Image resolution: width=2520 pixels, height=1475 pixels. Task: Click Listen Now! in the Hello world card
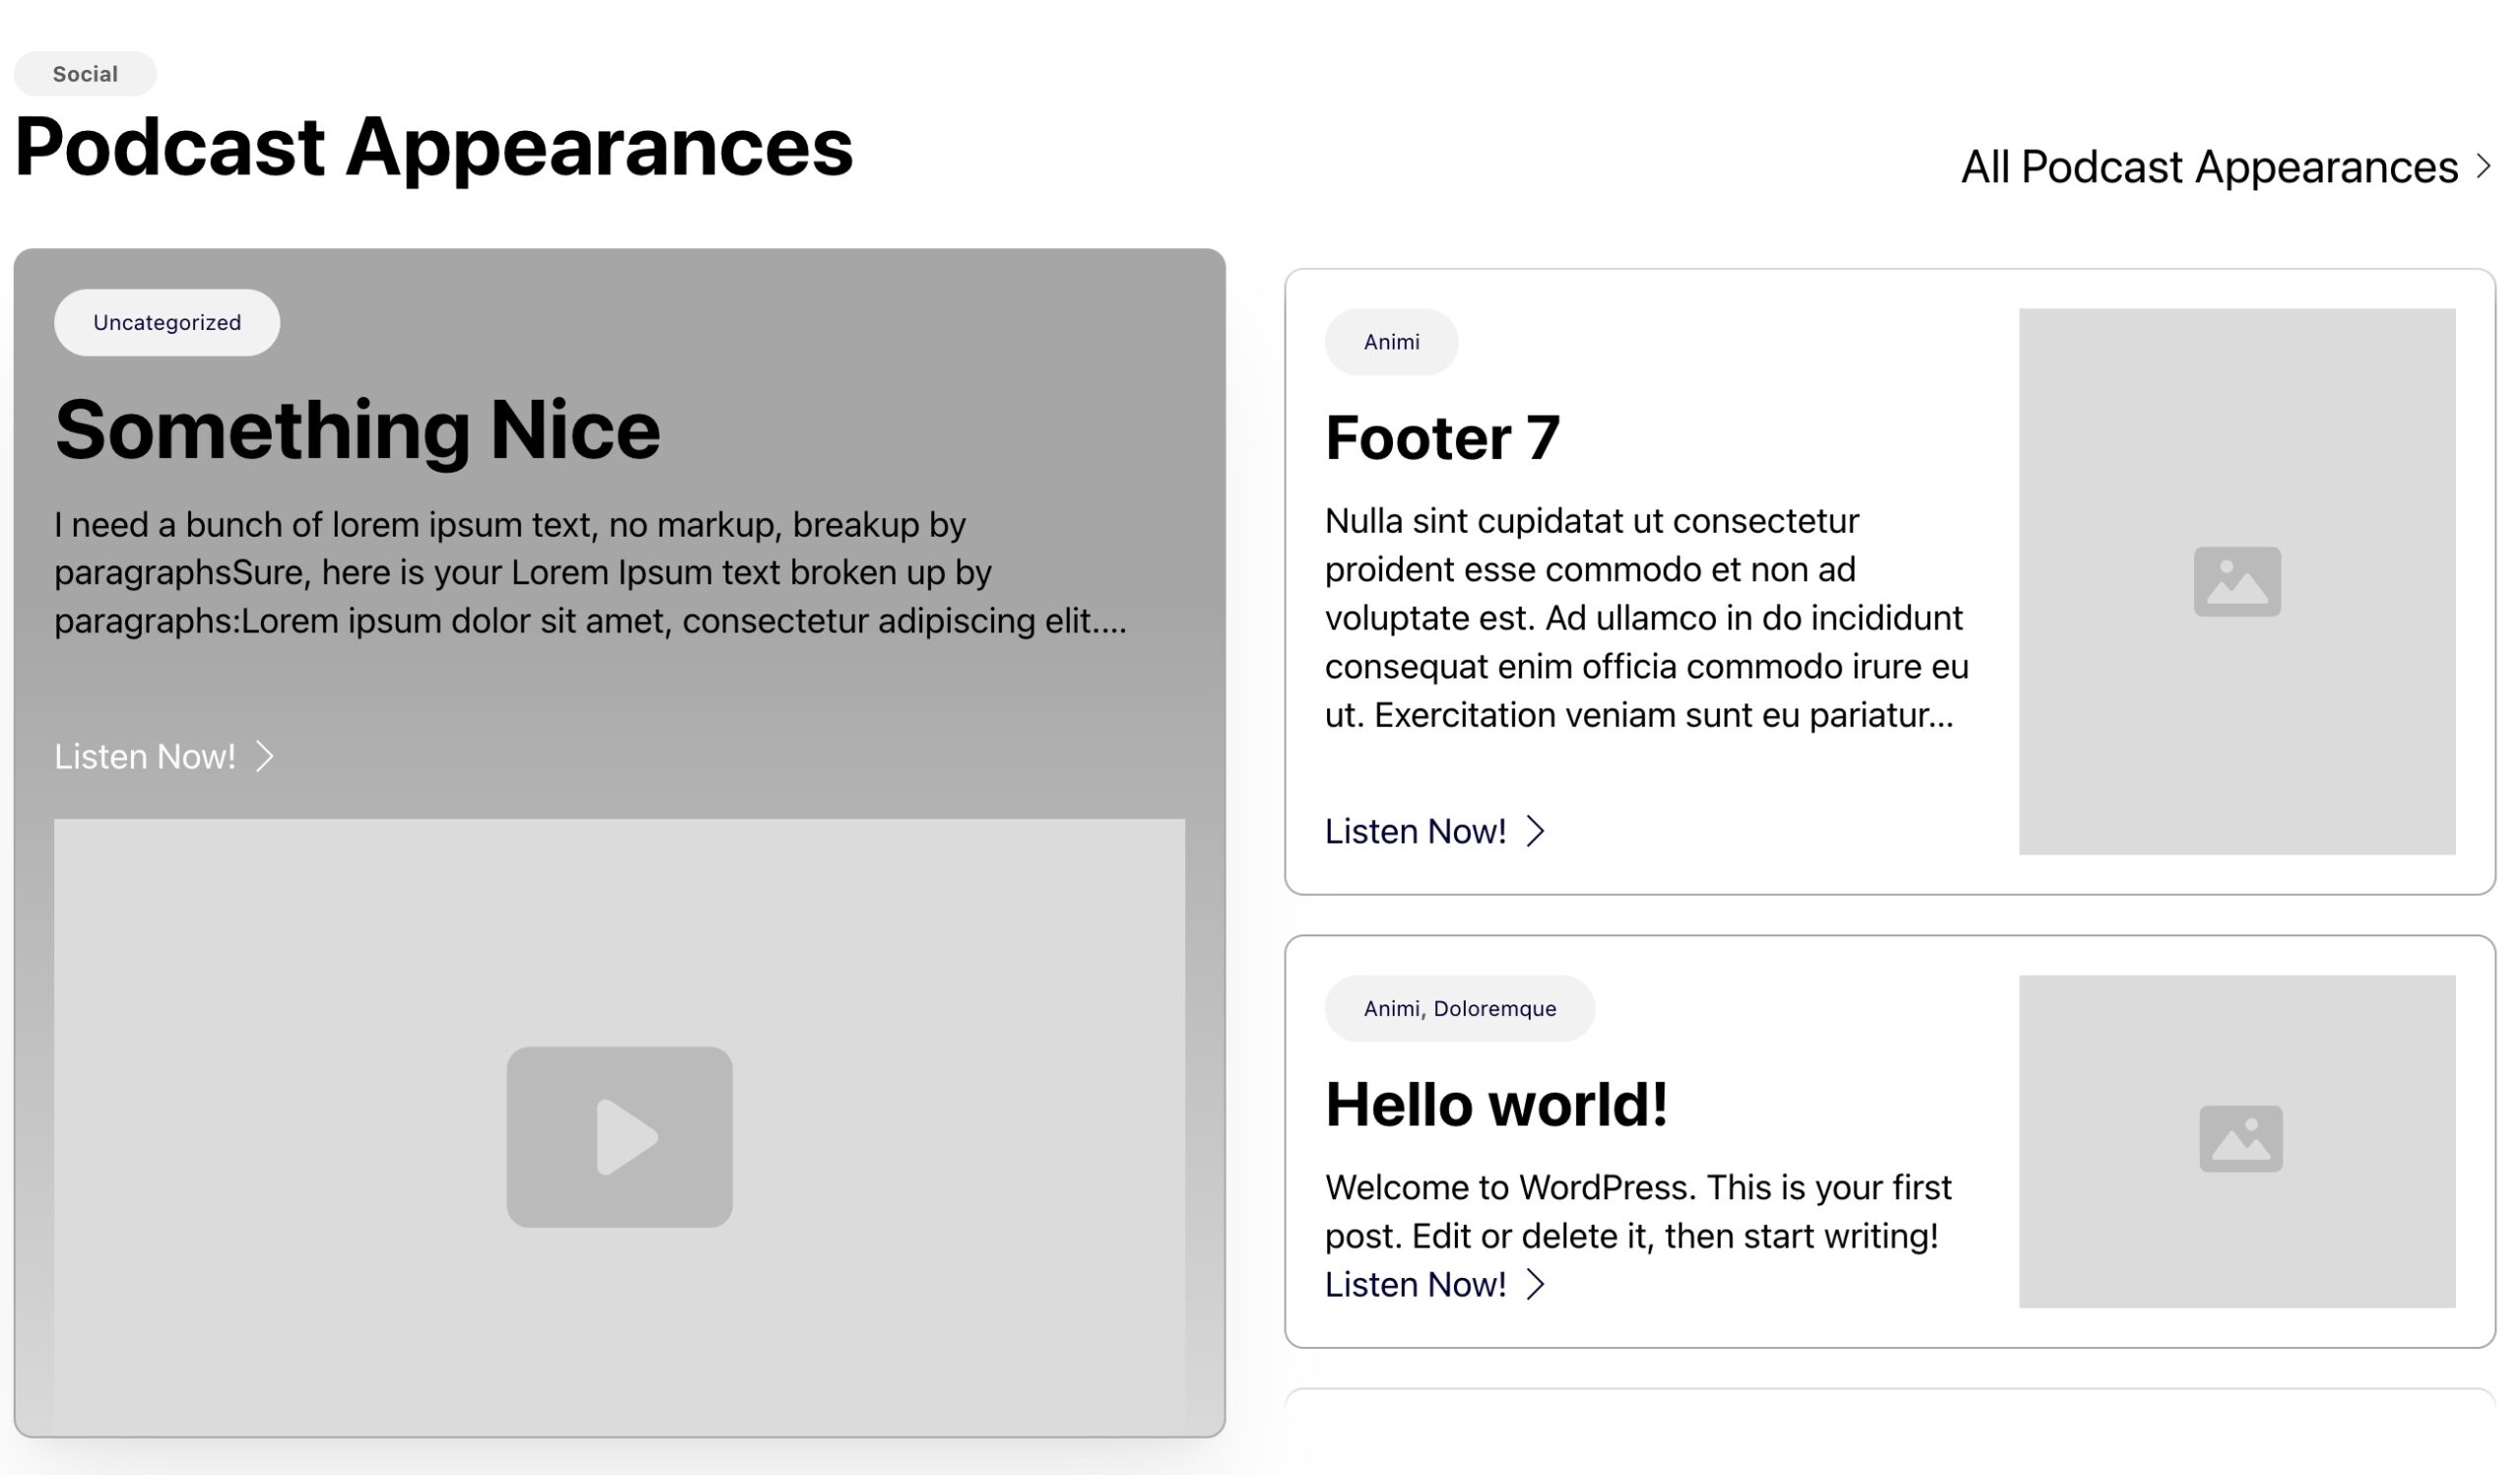[1415, 1285]
